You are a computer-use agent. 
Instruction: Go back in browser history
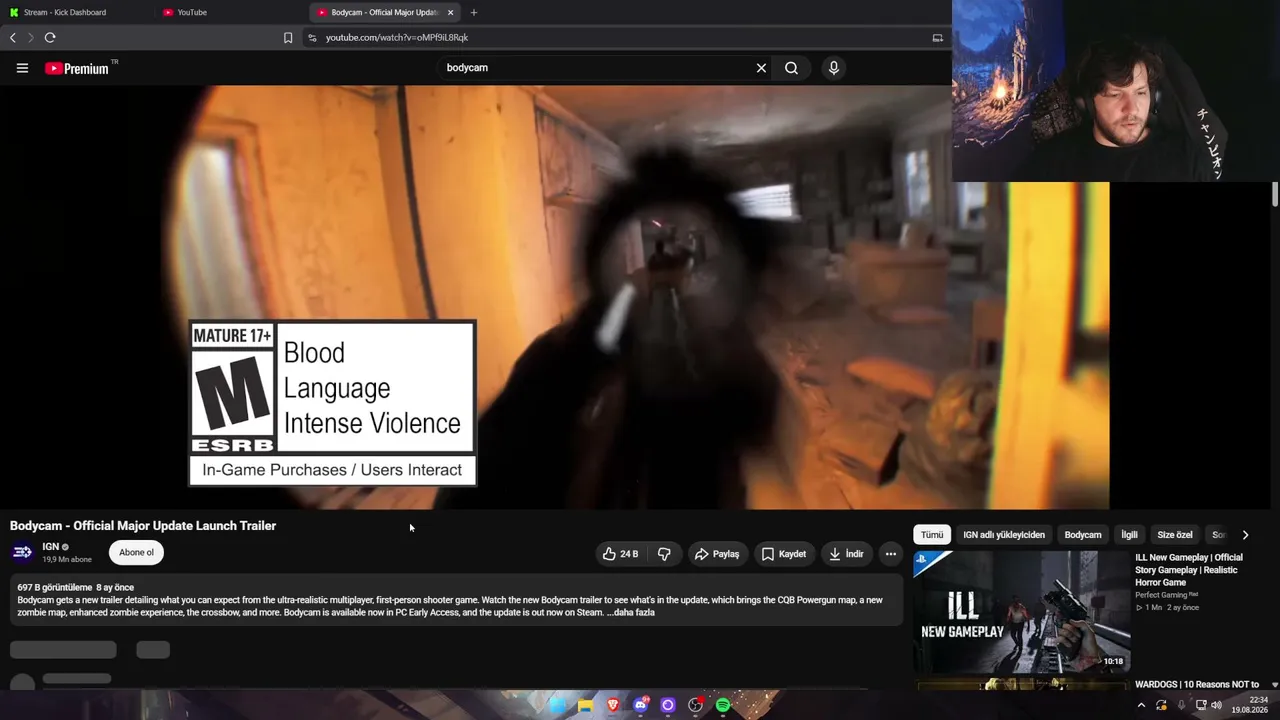point(13,38)
